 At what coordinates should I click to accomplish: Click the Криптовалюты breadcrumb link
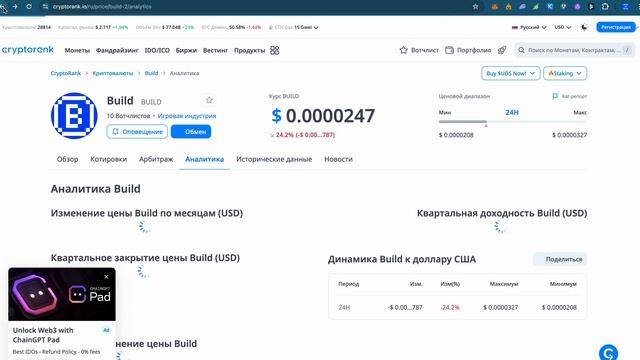click(x=113, y=73)
